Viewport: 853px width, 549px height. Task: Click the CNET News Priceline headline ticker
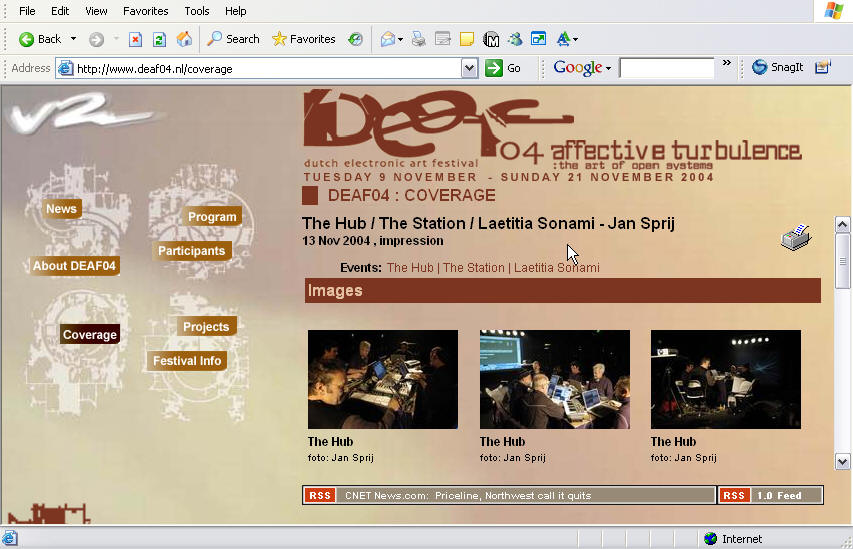pos(468,496)
